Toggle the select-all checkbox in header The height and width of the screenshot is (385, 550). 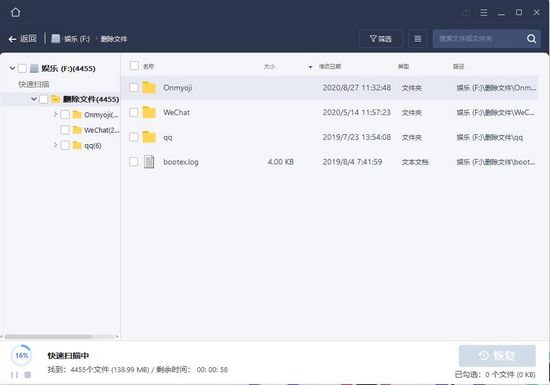click(134, 66)
